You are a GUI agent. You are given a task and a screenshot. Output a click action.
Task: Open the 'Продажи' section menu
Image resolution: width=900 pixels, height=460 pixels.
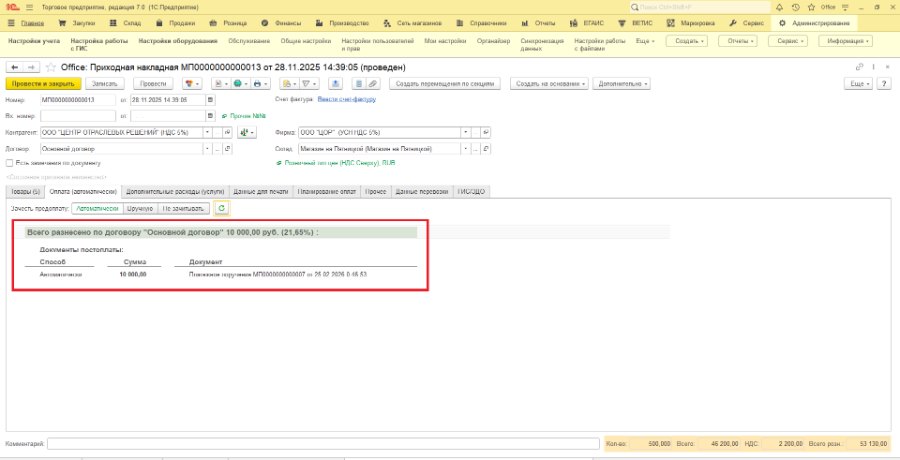[x=176, y=24]
